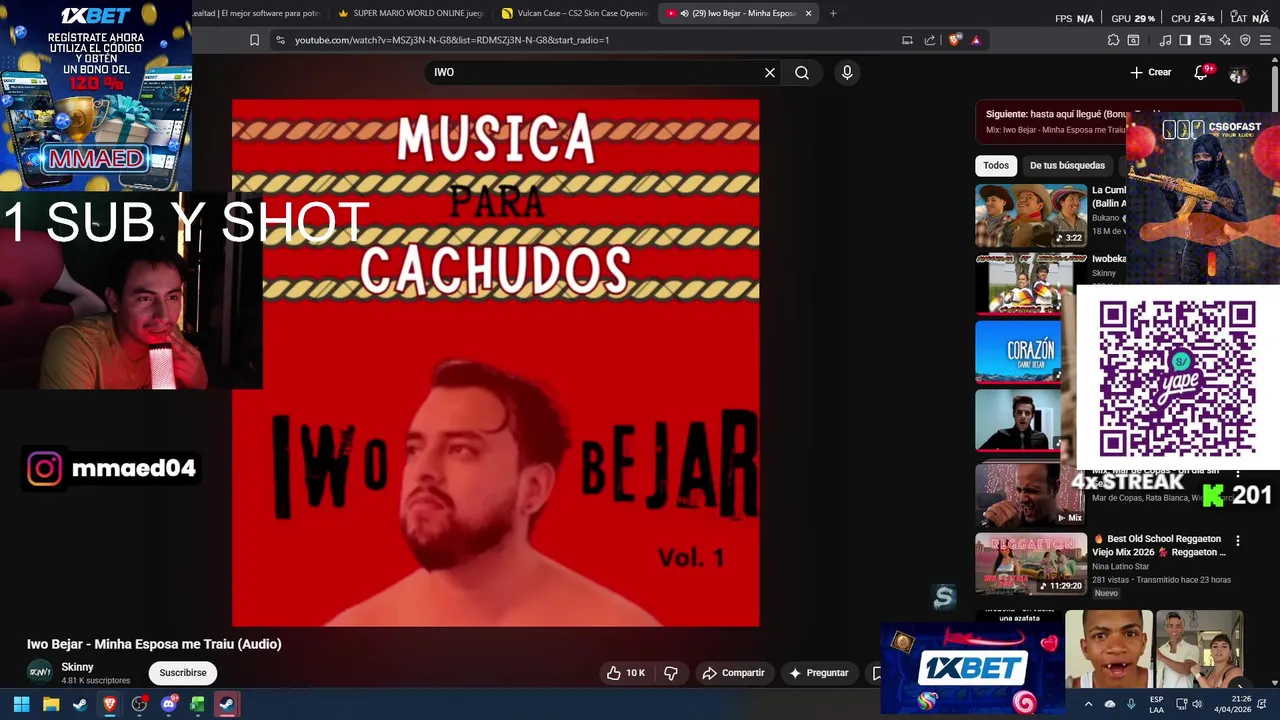1280x720 pixels.
Task: Open the media playlist music note icon
Action: tap(1165, 40)
